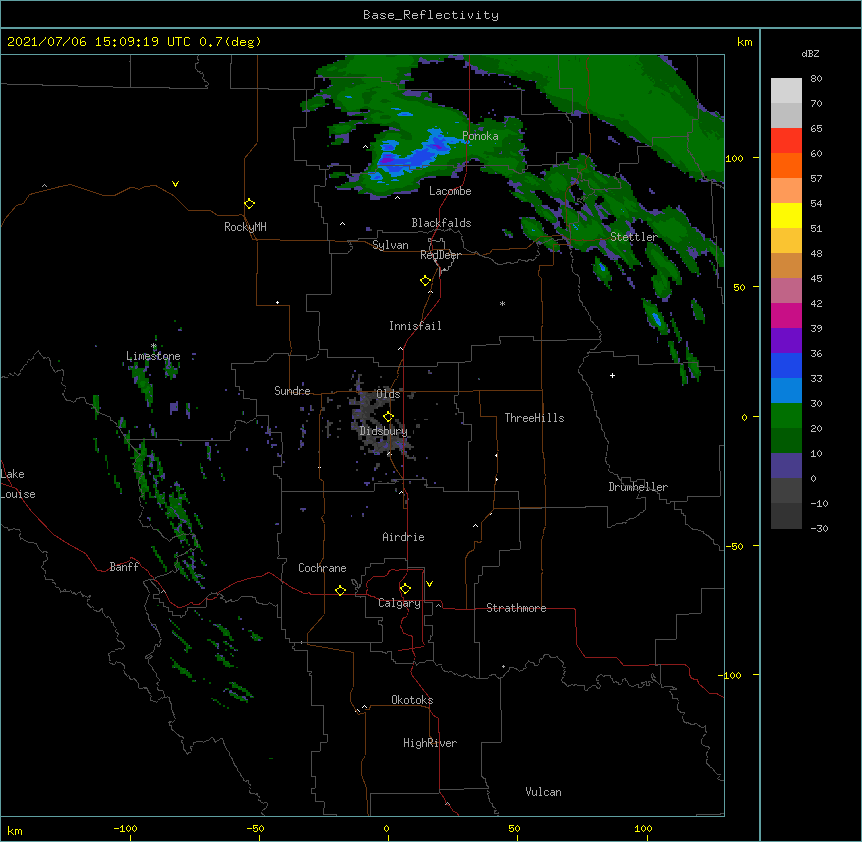Click the yellow diamond marker below Cochrane

point(340,590)
